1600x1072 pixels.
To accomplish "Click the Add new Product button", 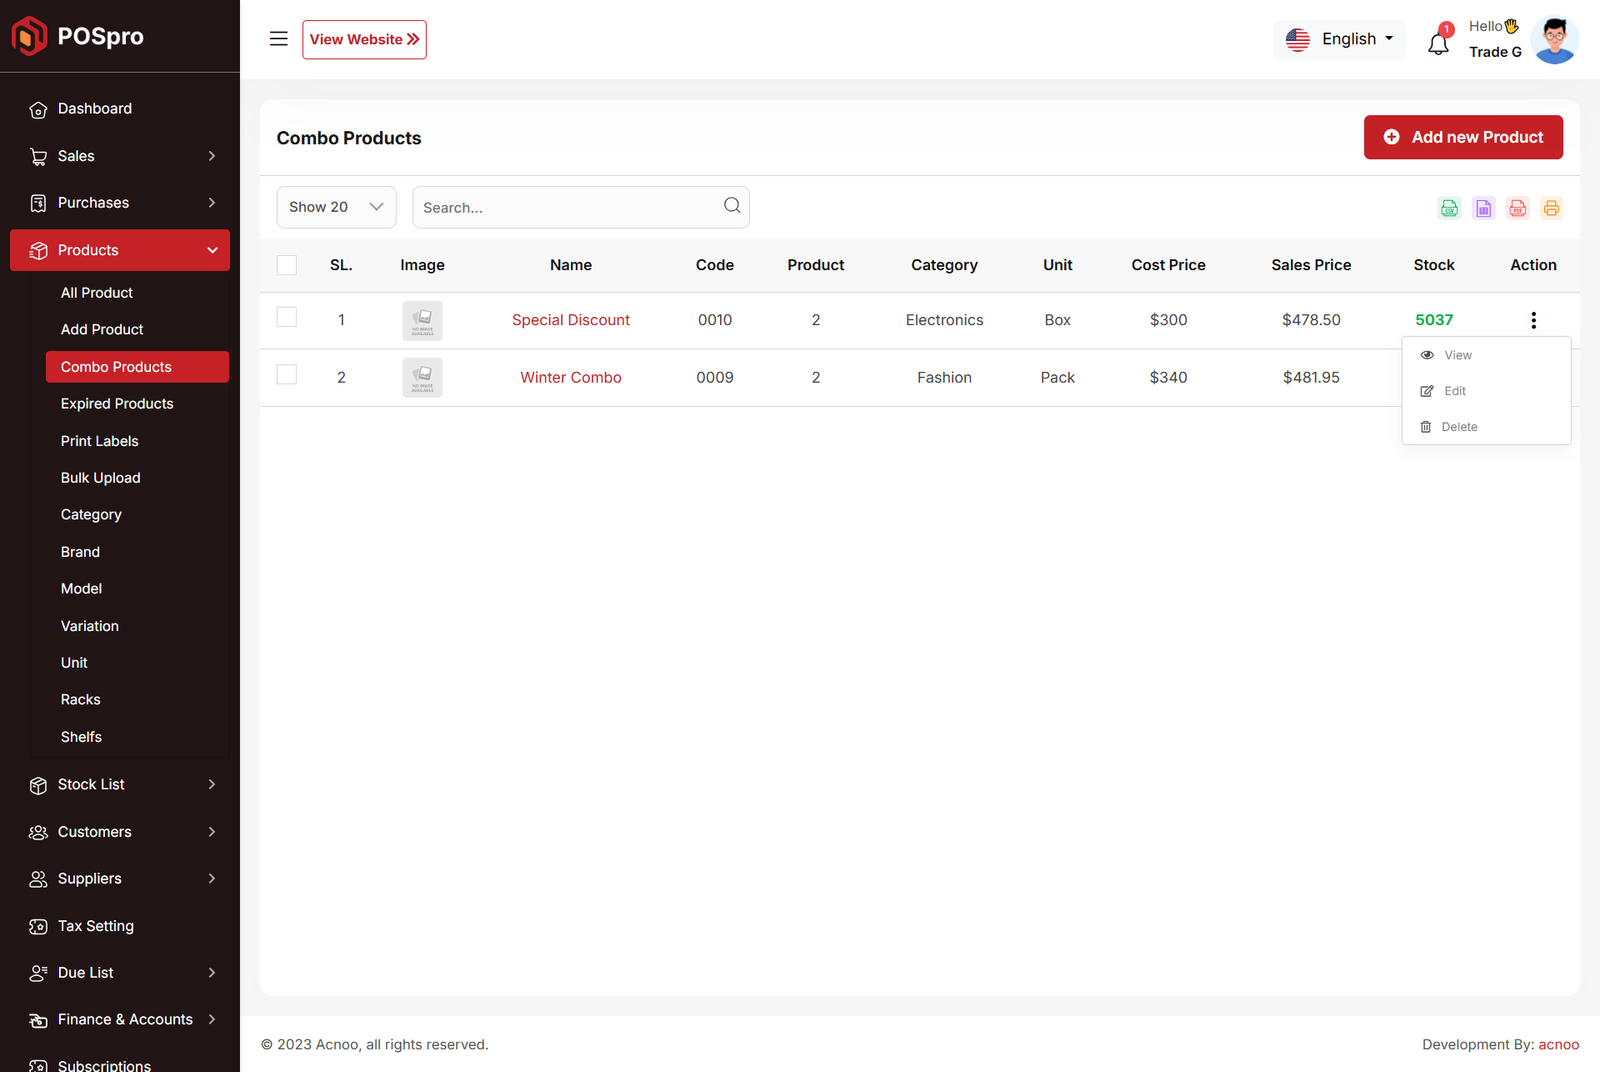I will [x=1463, y=137].
